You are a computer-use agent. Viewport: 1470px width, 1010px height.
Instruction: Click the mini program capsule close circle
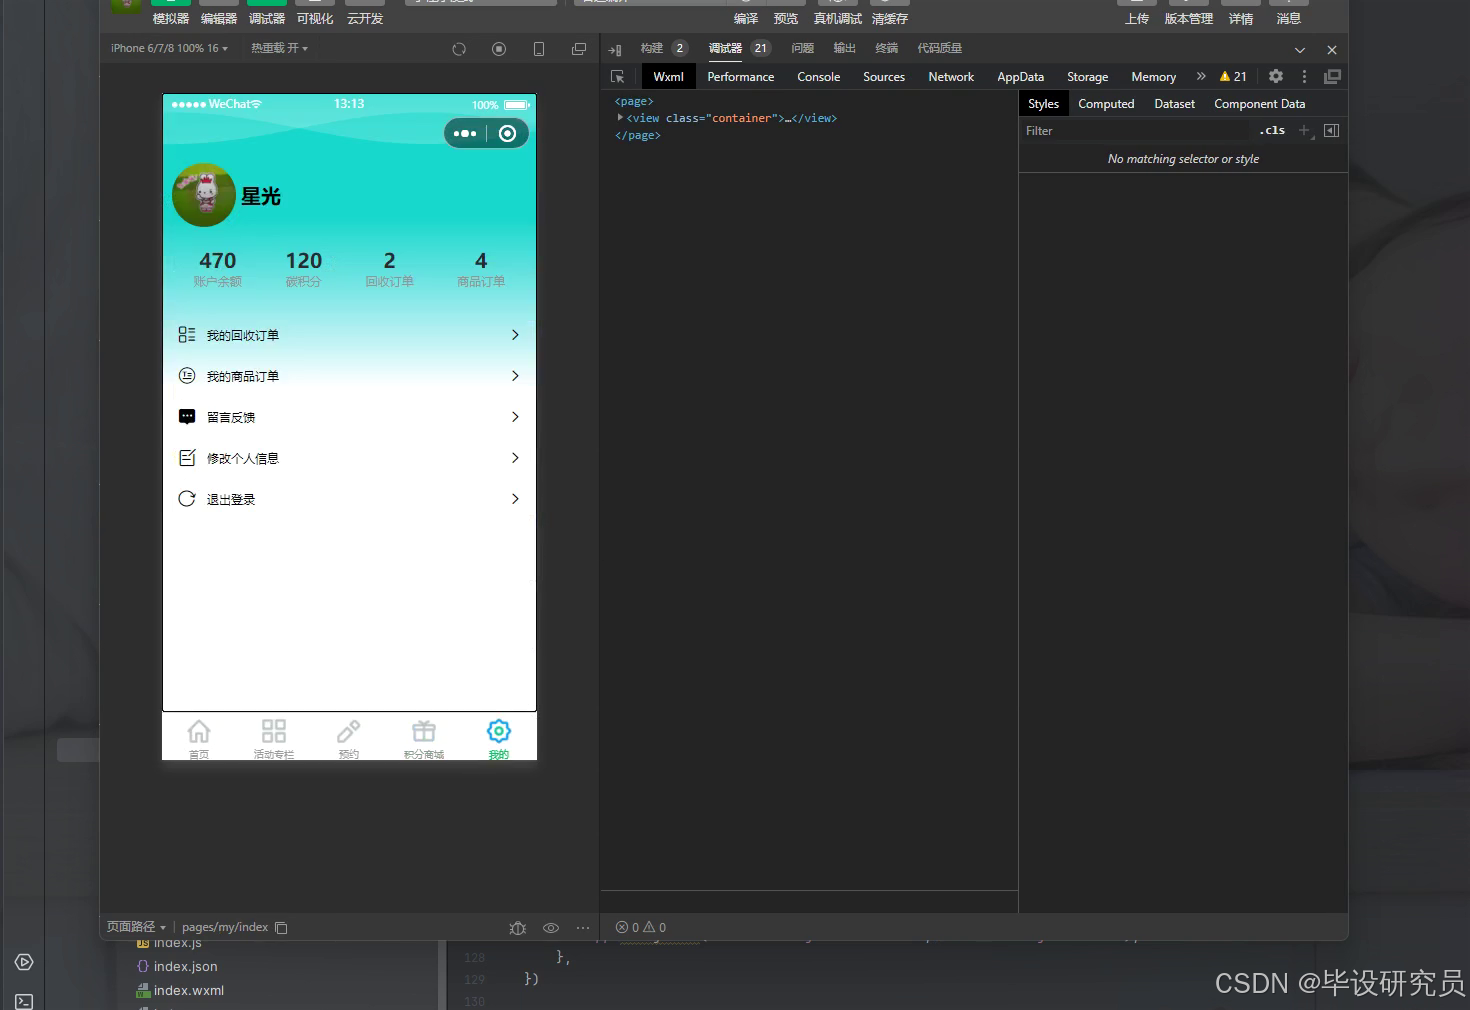pos(508,134)
